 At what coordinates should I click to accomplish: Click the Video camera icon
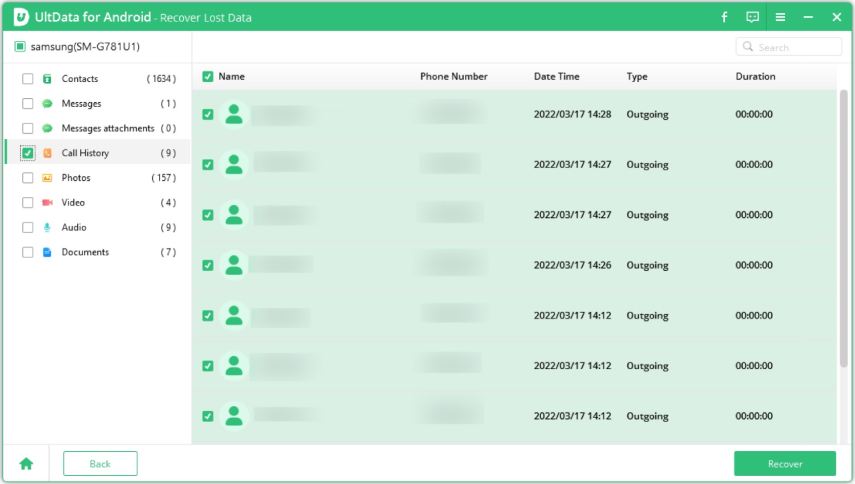(47, 203)
